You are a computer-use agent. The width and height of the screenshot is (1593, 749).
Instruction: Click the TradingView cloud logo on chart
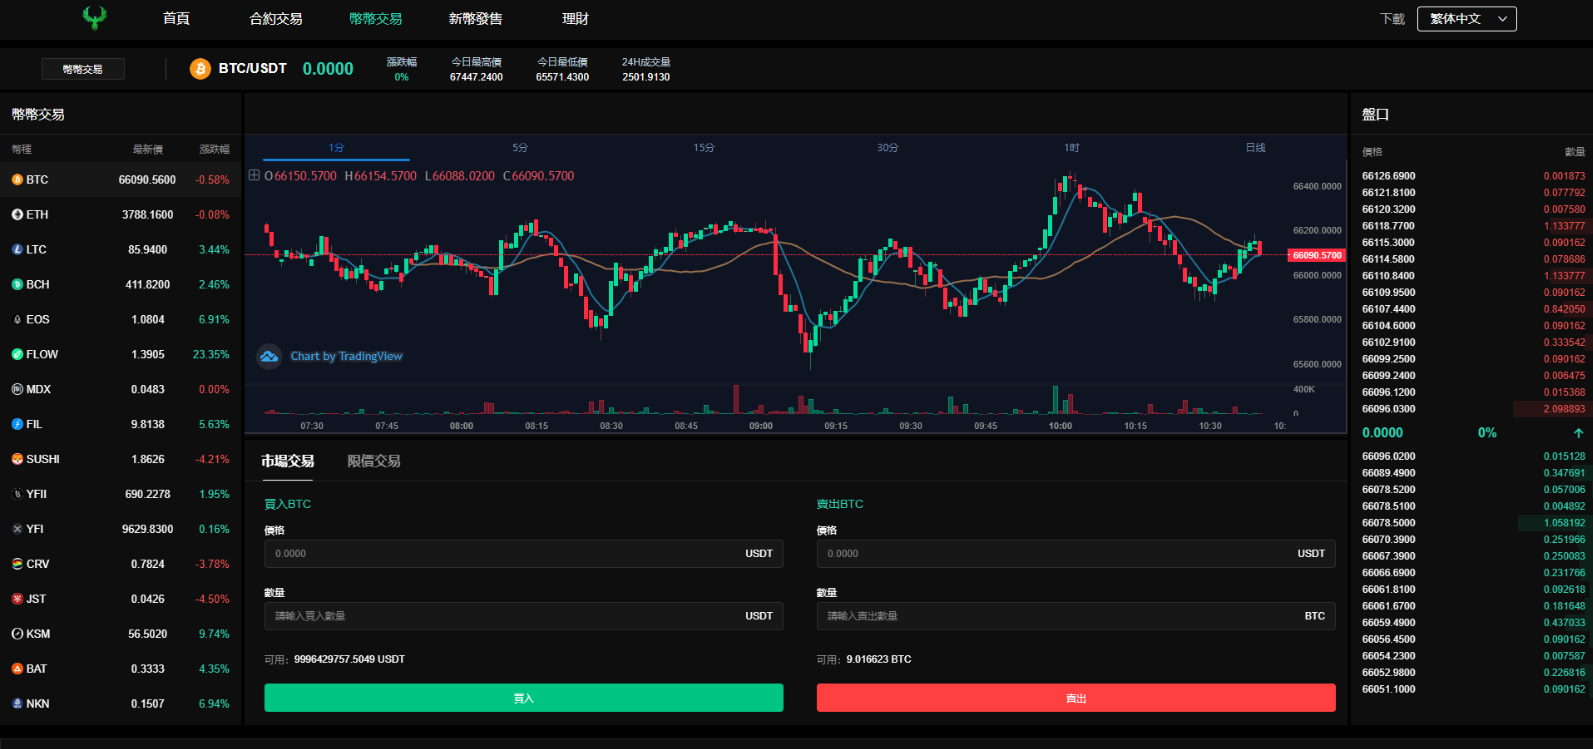click(x=269, y=356)
